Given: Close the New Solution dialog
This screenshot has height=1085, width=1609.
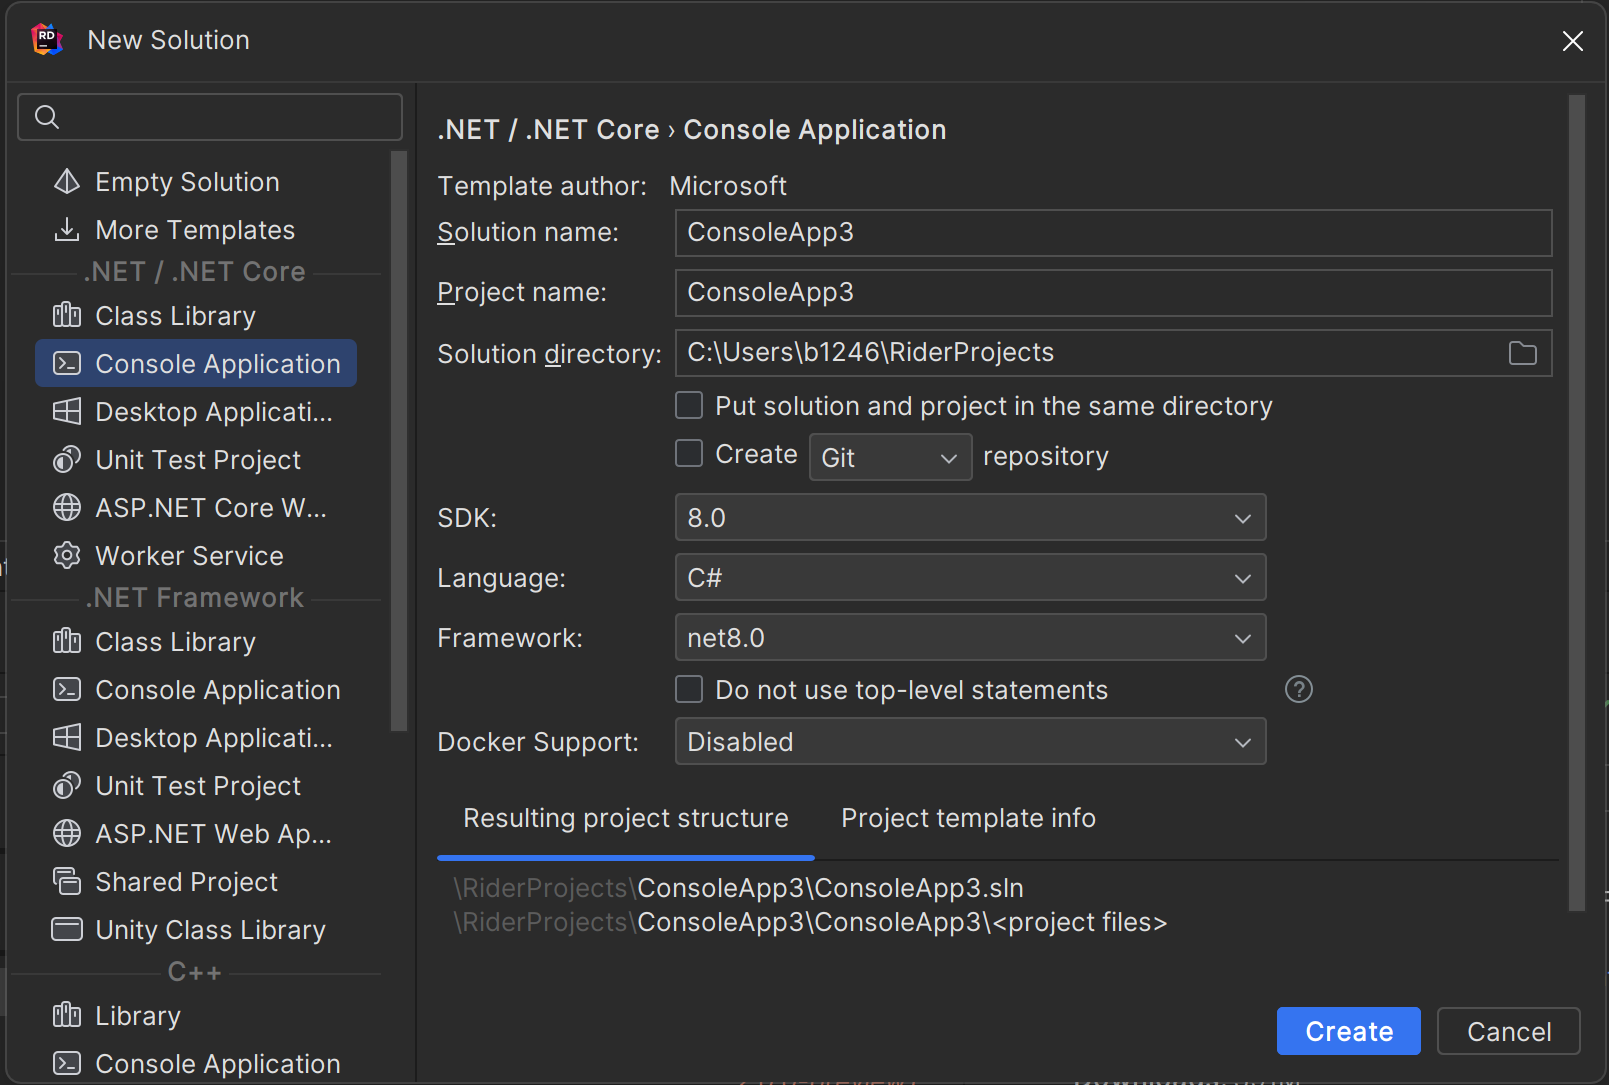Looking at the screenshot, I should coord(1573,41).
